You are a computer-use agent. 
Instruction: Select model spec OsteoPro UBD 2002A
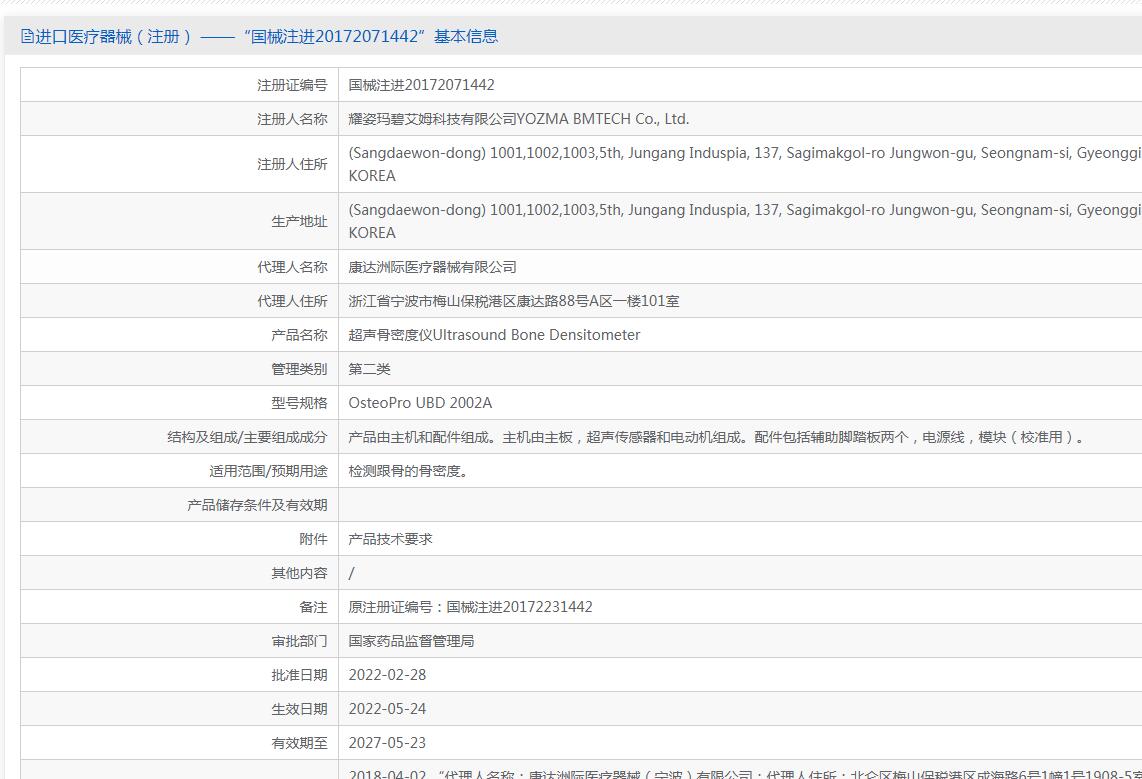tap(420, 403)
